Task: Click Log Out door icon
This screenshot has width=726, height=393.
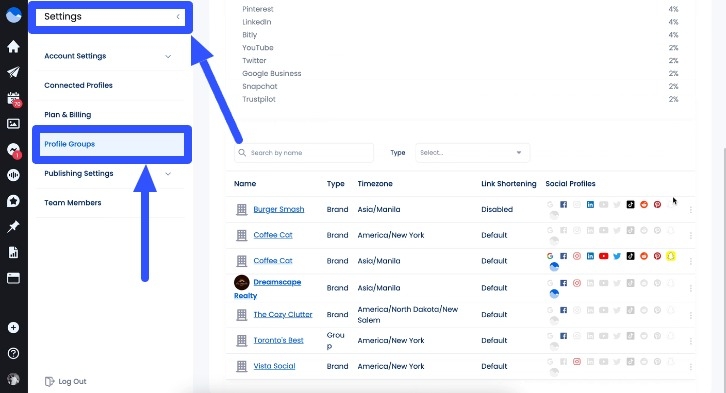Action: 49,381
